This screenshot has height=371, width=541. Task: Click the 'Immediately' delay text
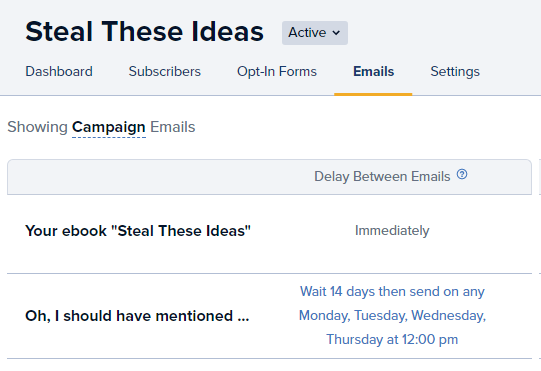pos(392,231)
